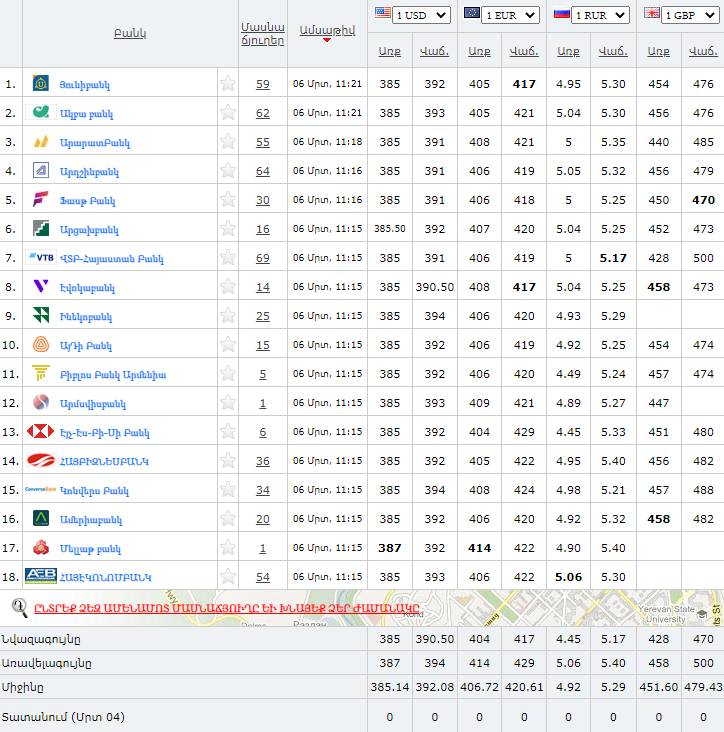724x732 pixels.
Task: Toggle the favorite star in row 13
Action: (228, 431)
